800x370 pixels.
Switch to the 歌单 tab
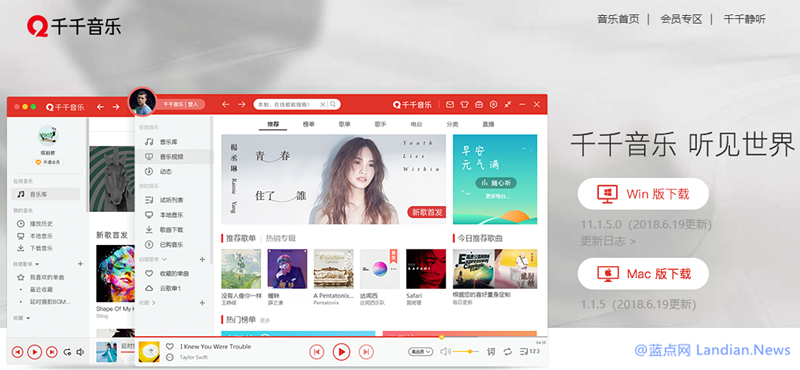point(344,124)
